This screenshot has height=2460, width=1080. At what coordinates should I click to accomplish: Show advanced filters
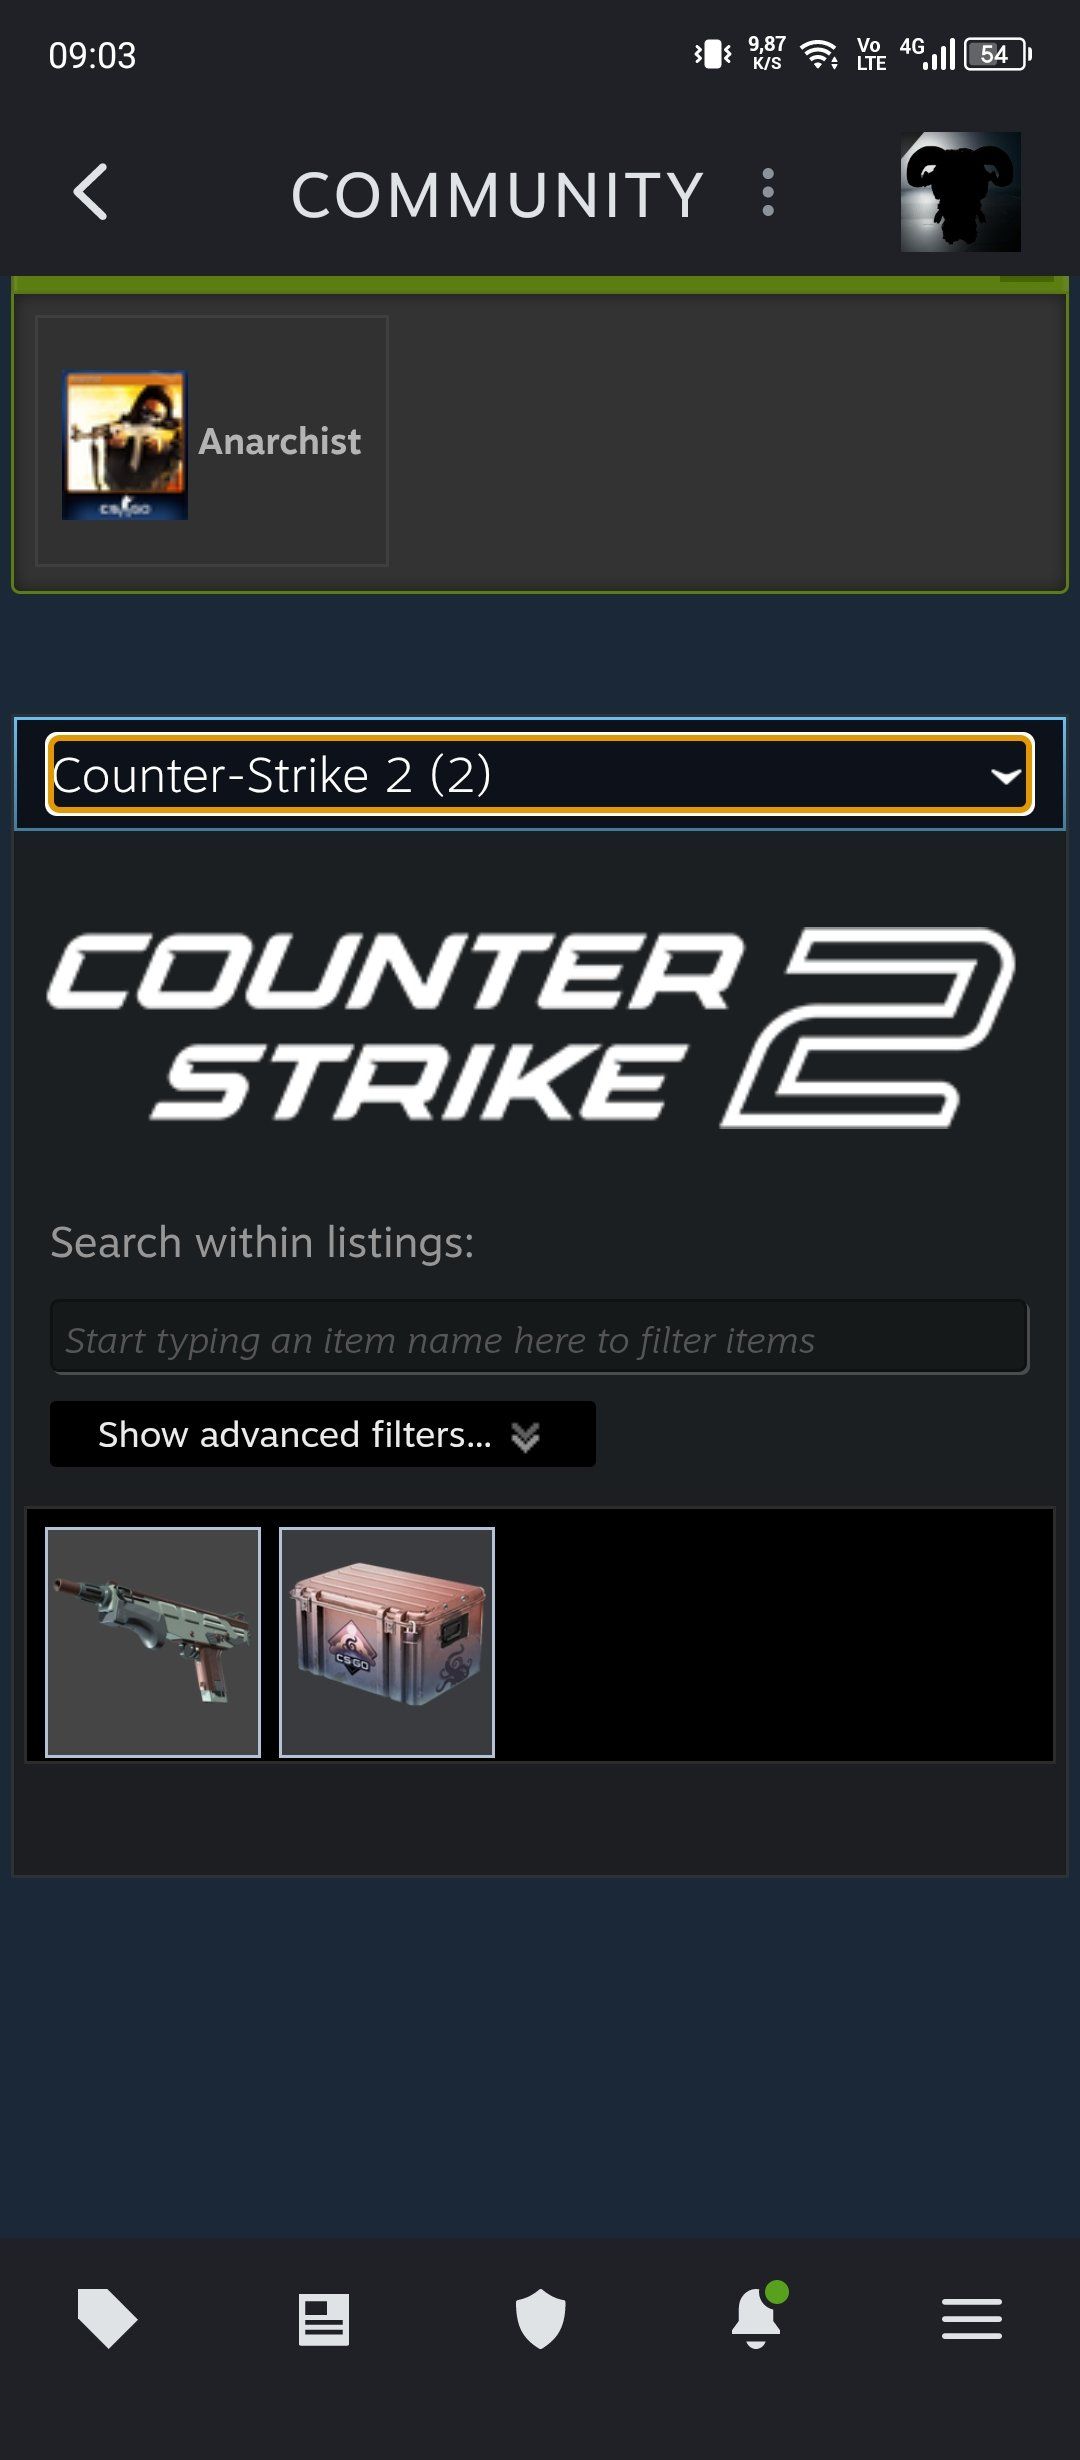[x=323, y=1434]
